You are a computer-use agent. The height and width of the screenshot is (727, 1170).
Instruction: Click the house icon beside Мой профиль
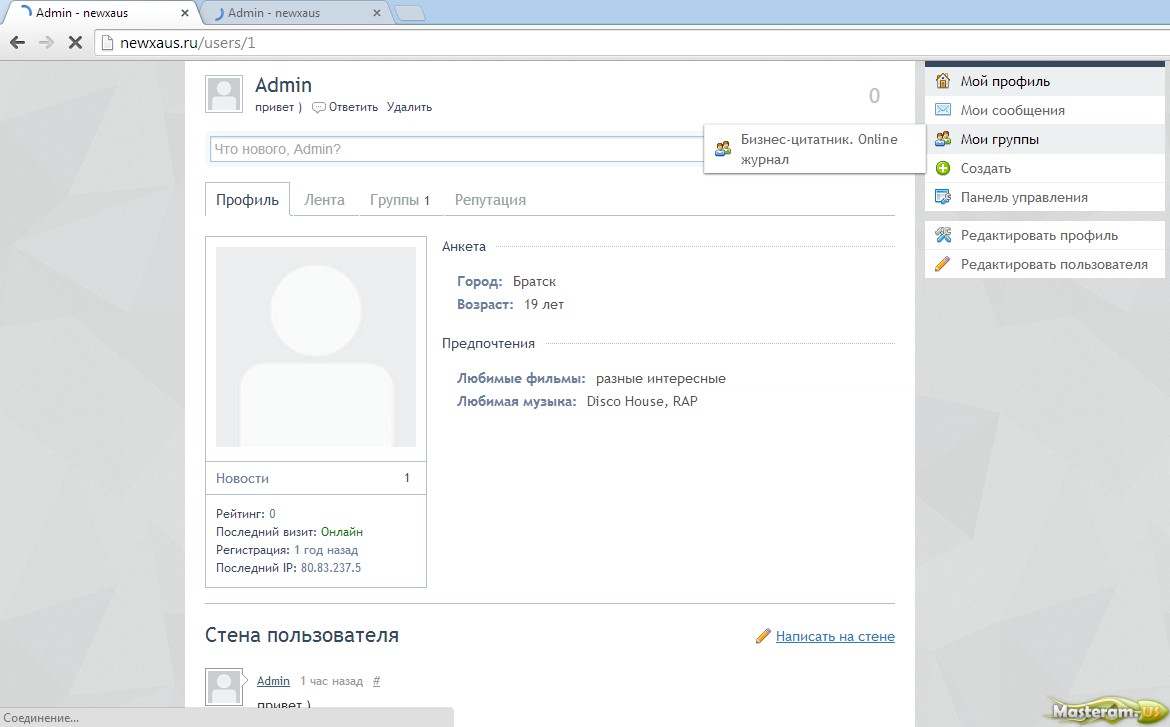(942, 81)
